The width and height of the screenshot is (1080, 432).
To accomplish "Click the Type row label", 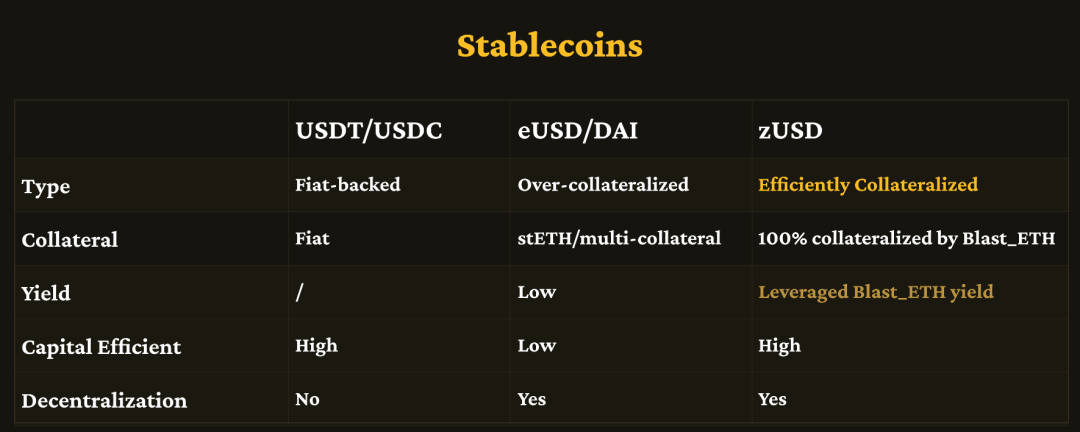I will point(45,186).
